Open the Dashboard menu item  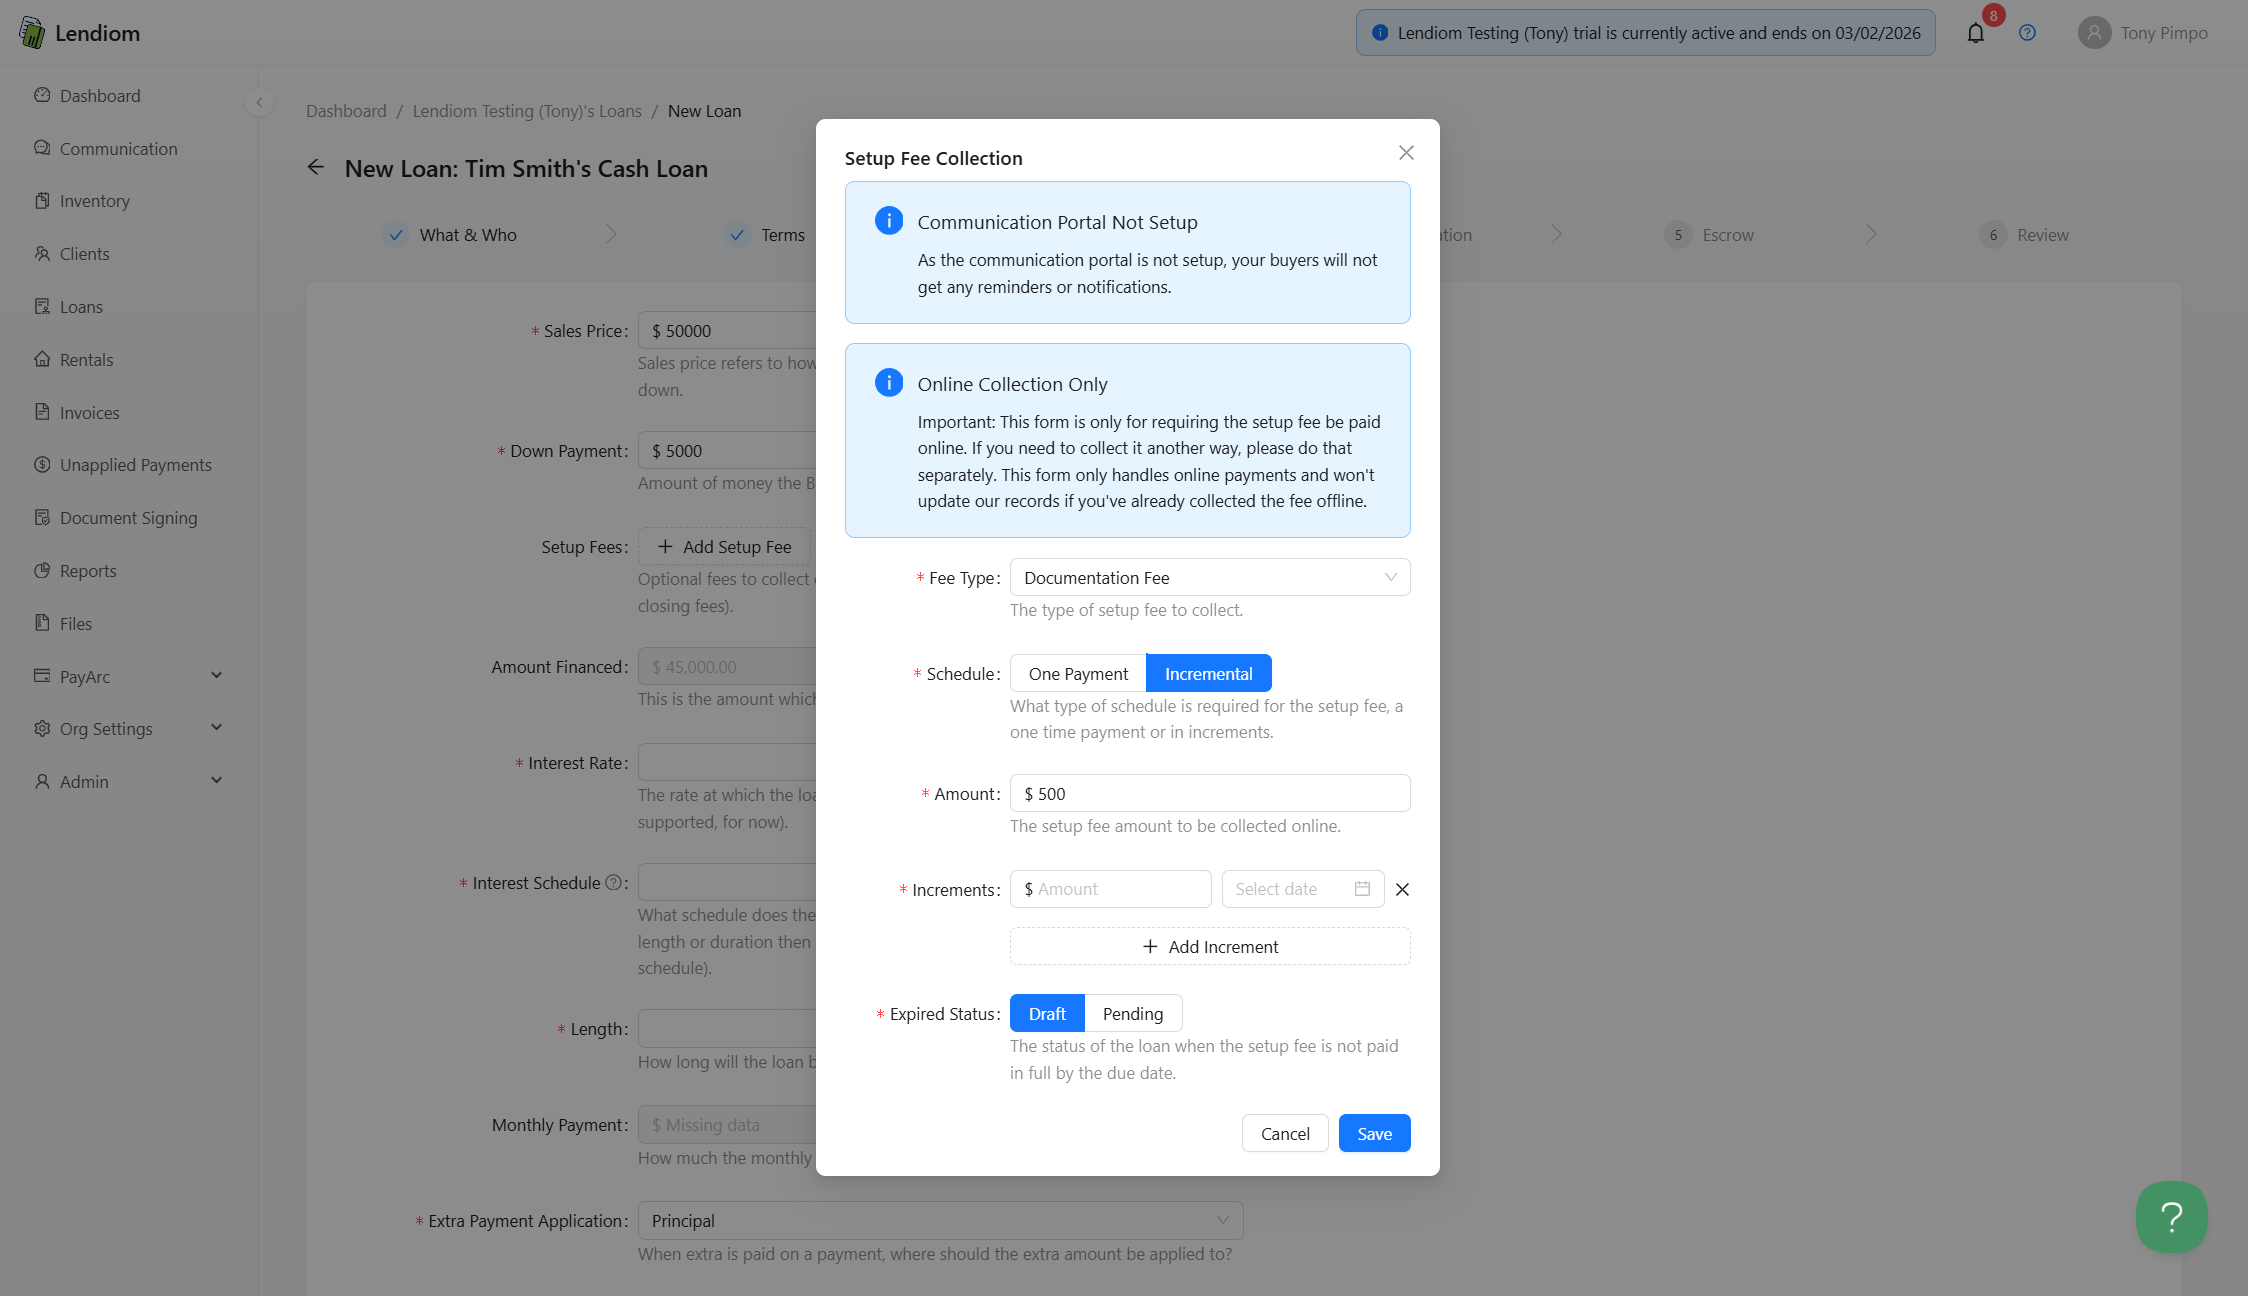[129, 96]
